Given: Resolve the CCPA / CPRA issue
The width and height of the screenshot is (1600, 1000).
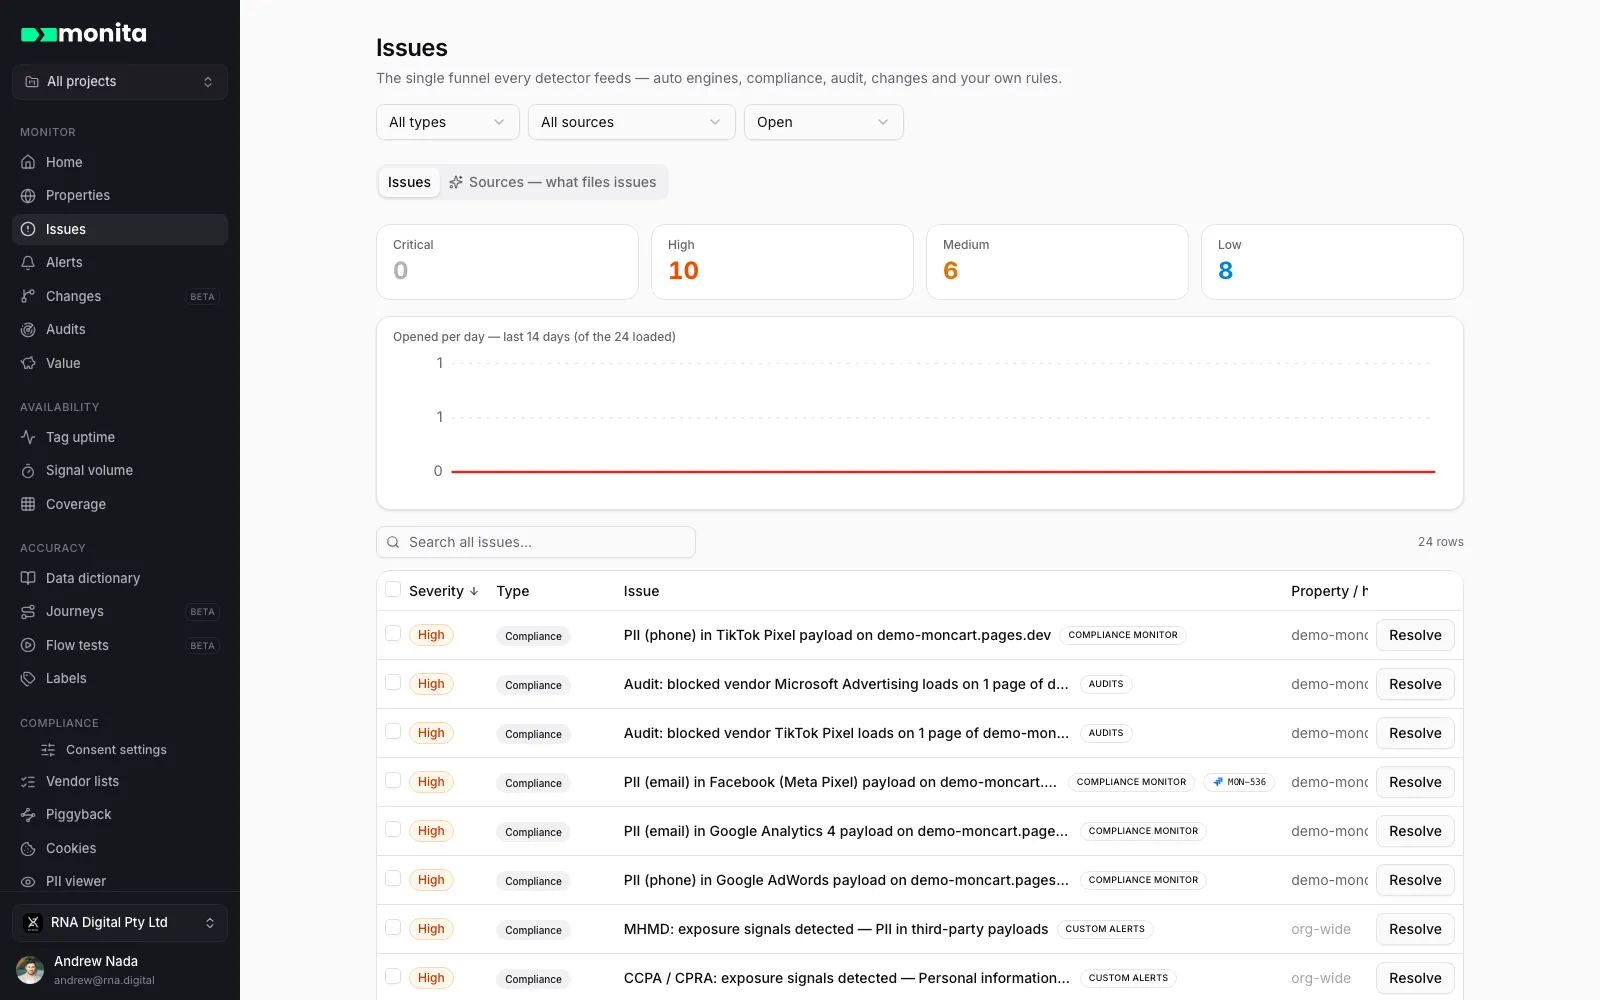Looking at the screenshot, I should (1415, 978).
